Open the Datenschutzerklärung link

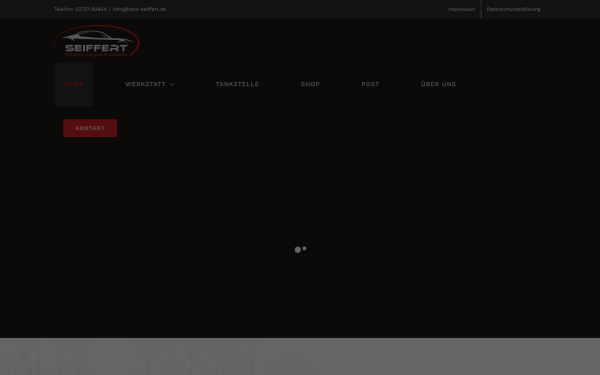click(x=514, y=9)
